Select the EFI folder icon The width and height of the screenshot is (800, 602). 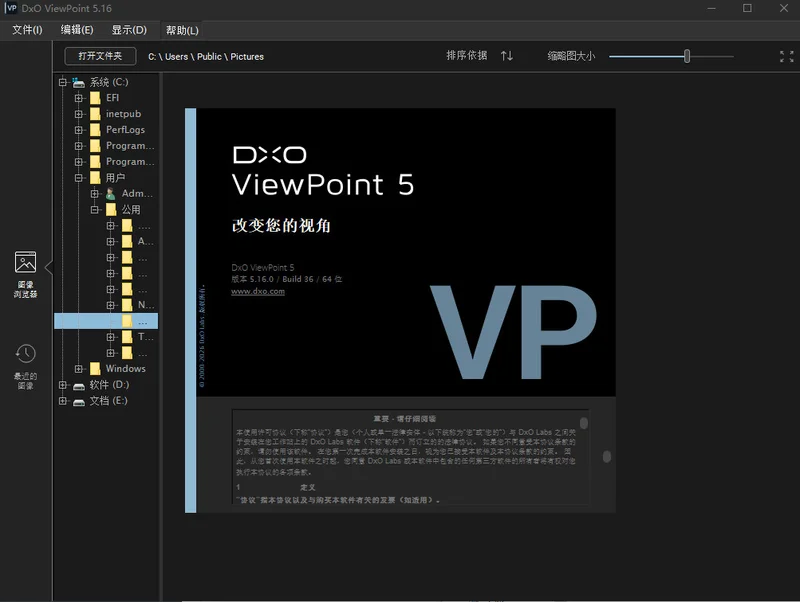pos(95,98)
